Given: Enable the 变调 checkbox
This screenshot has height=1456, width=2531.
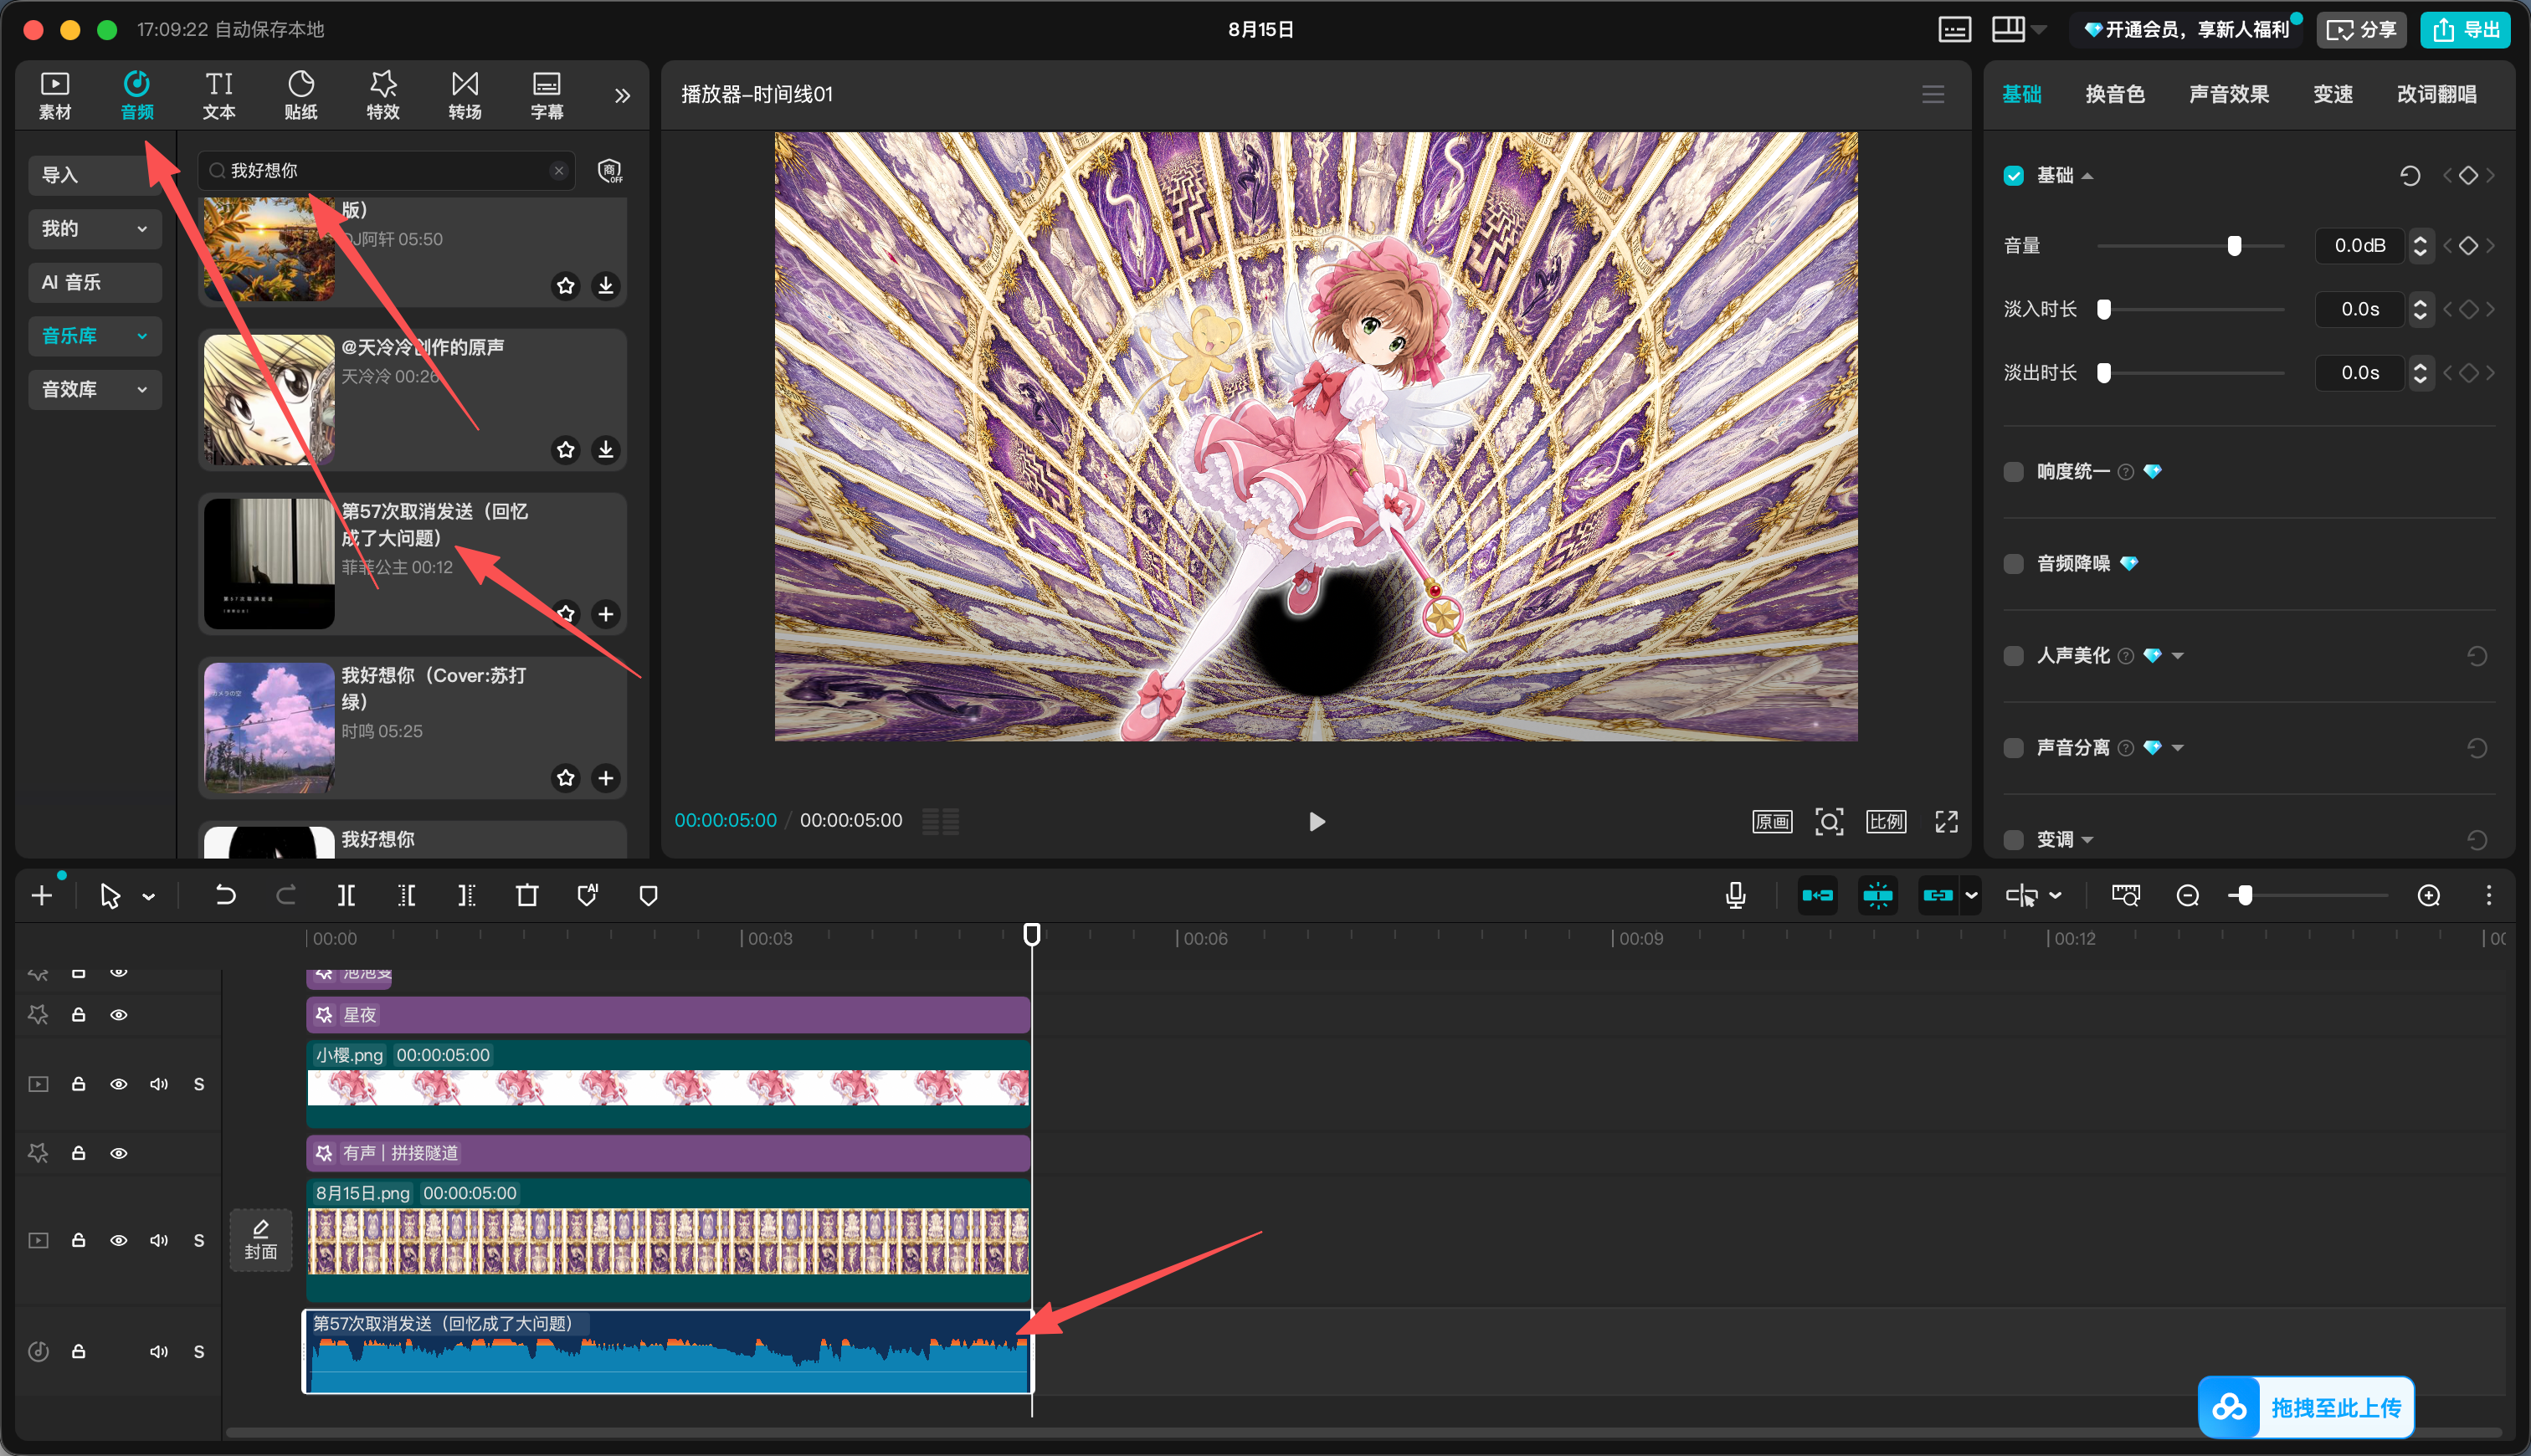Looking at the screenshot, I should pyautogui.click(x=2014, y=839).
